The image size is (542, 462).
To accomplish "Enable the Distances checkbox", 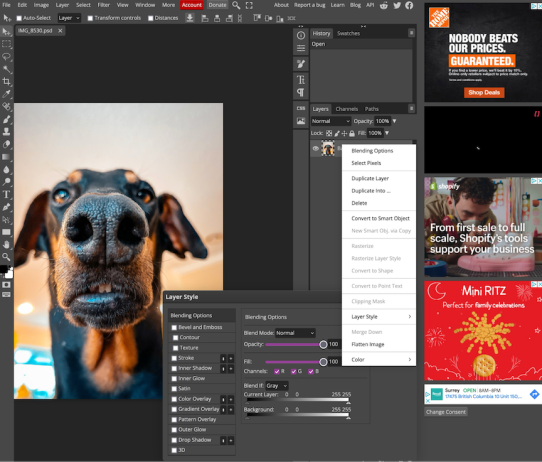I will (151, 18).
